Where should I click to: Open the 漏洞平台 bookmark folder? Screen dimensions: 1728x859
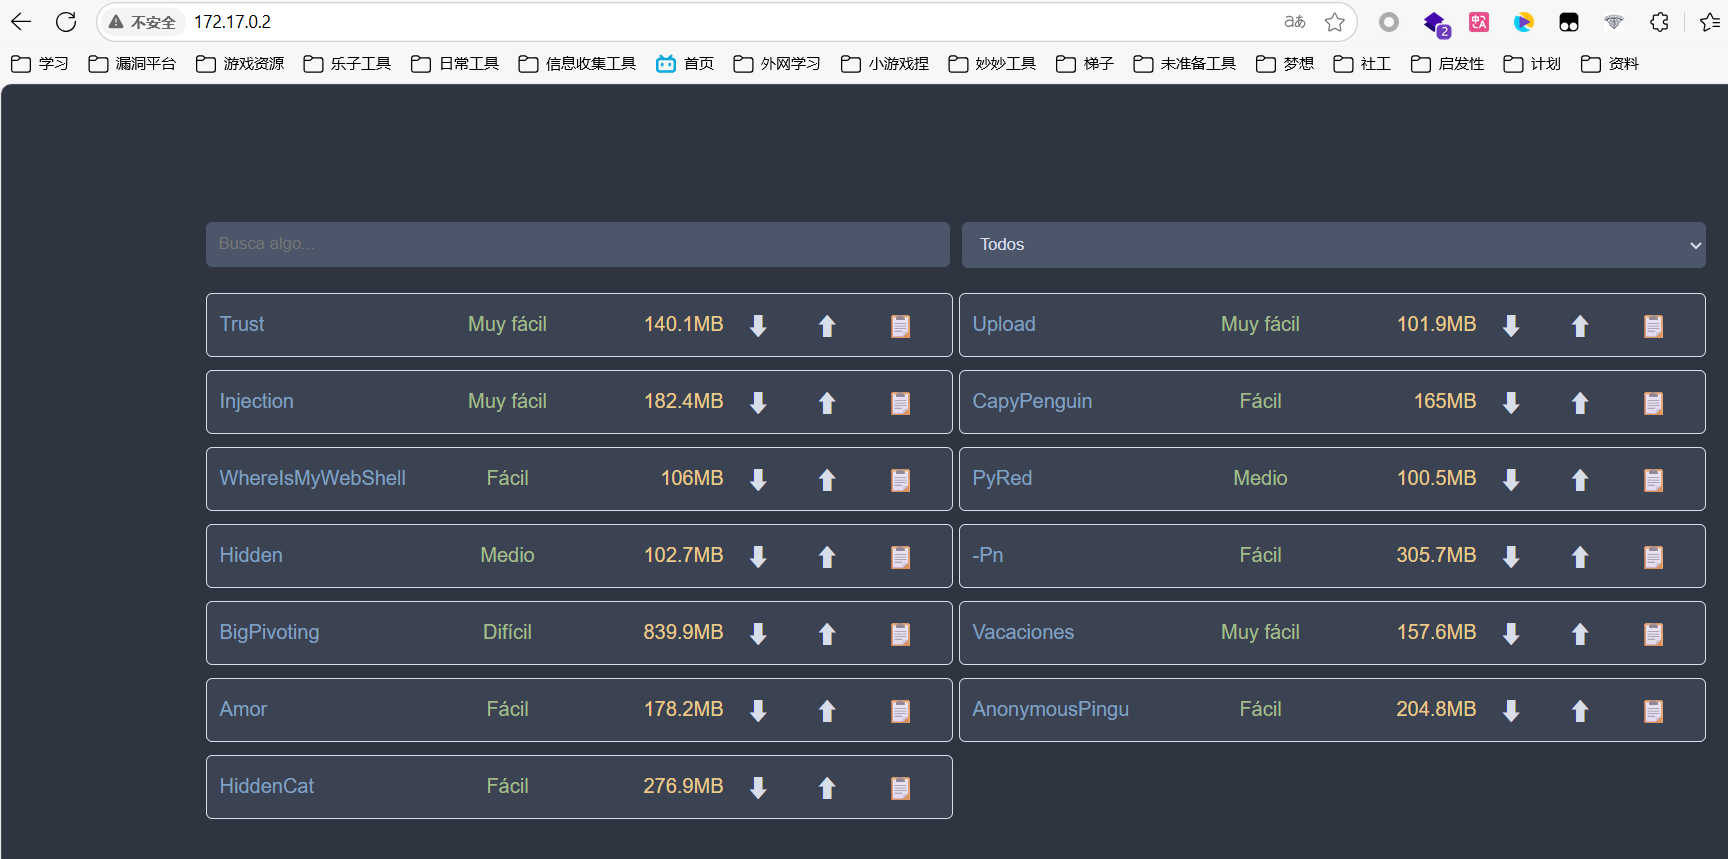point(132,64)
